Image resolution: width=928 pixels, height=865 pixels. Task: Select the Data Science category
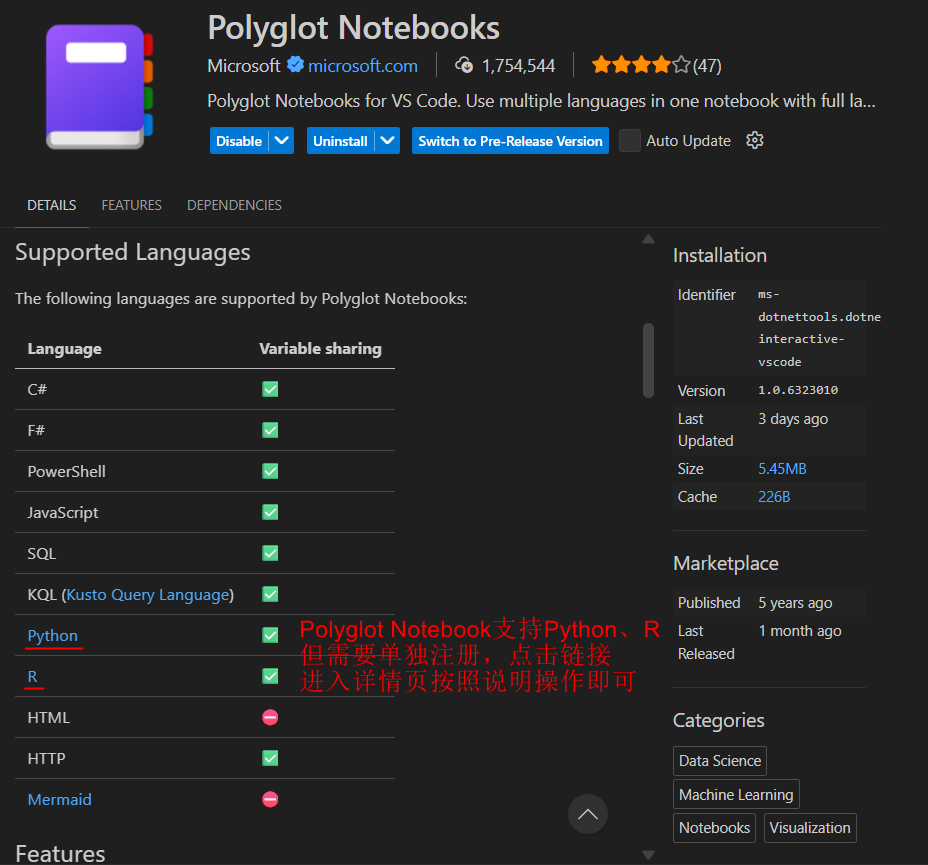point(720,761)
